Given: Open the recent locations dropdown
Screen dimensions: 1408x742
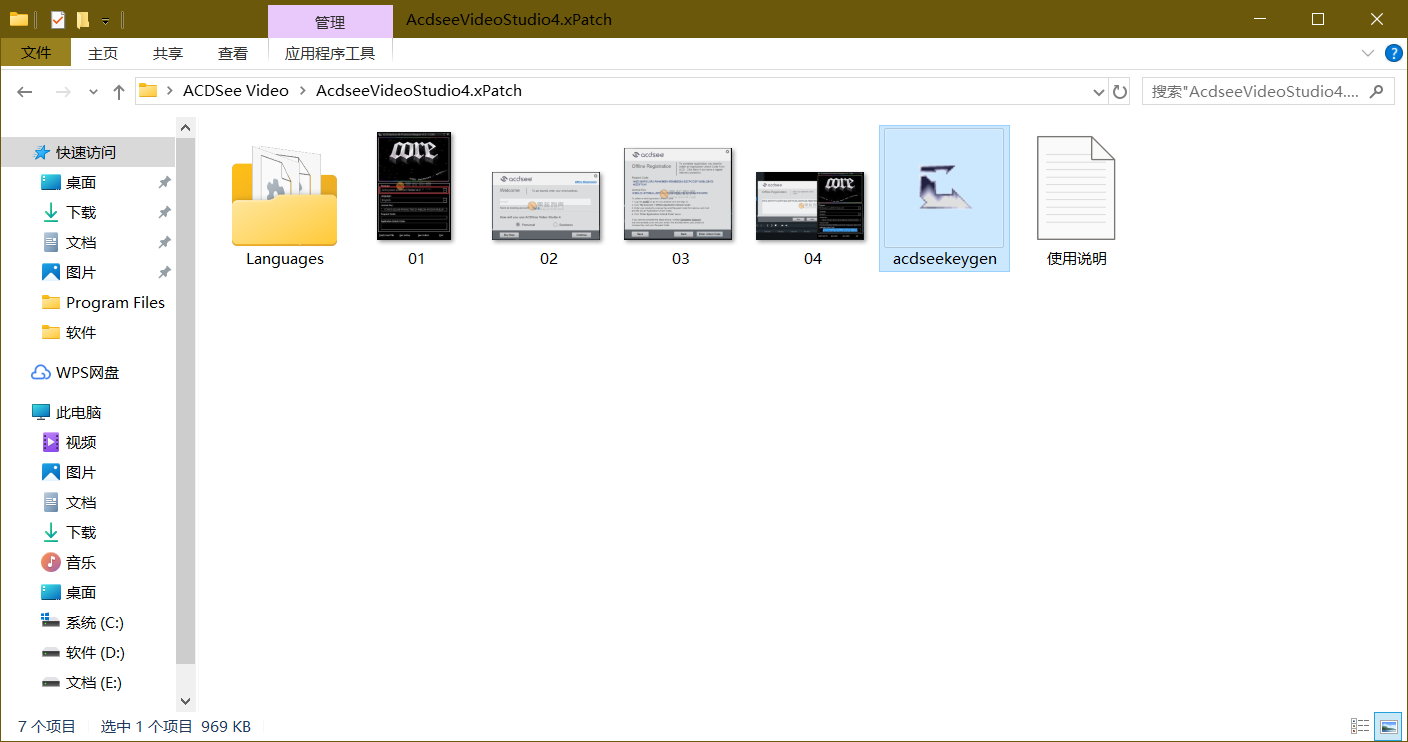Looking at the screenshot, I should (x=93, y=91).
